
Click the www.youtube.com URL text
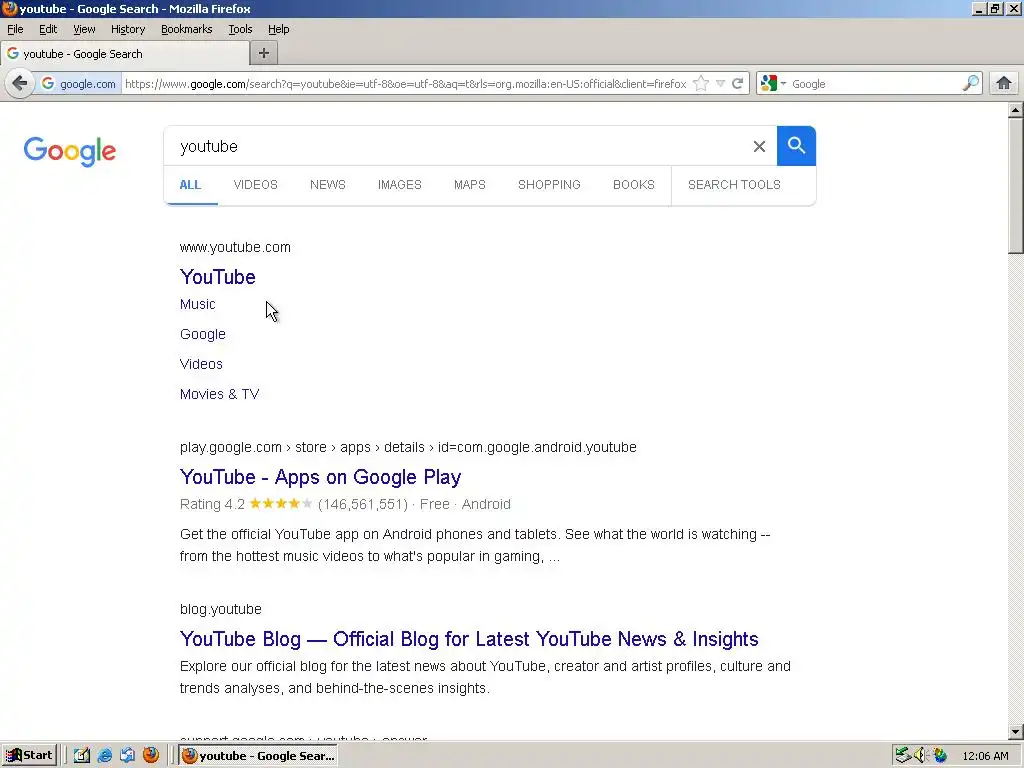235,248
